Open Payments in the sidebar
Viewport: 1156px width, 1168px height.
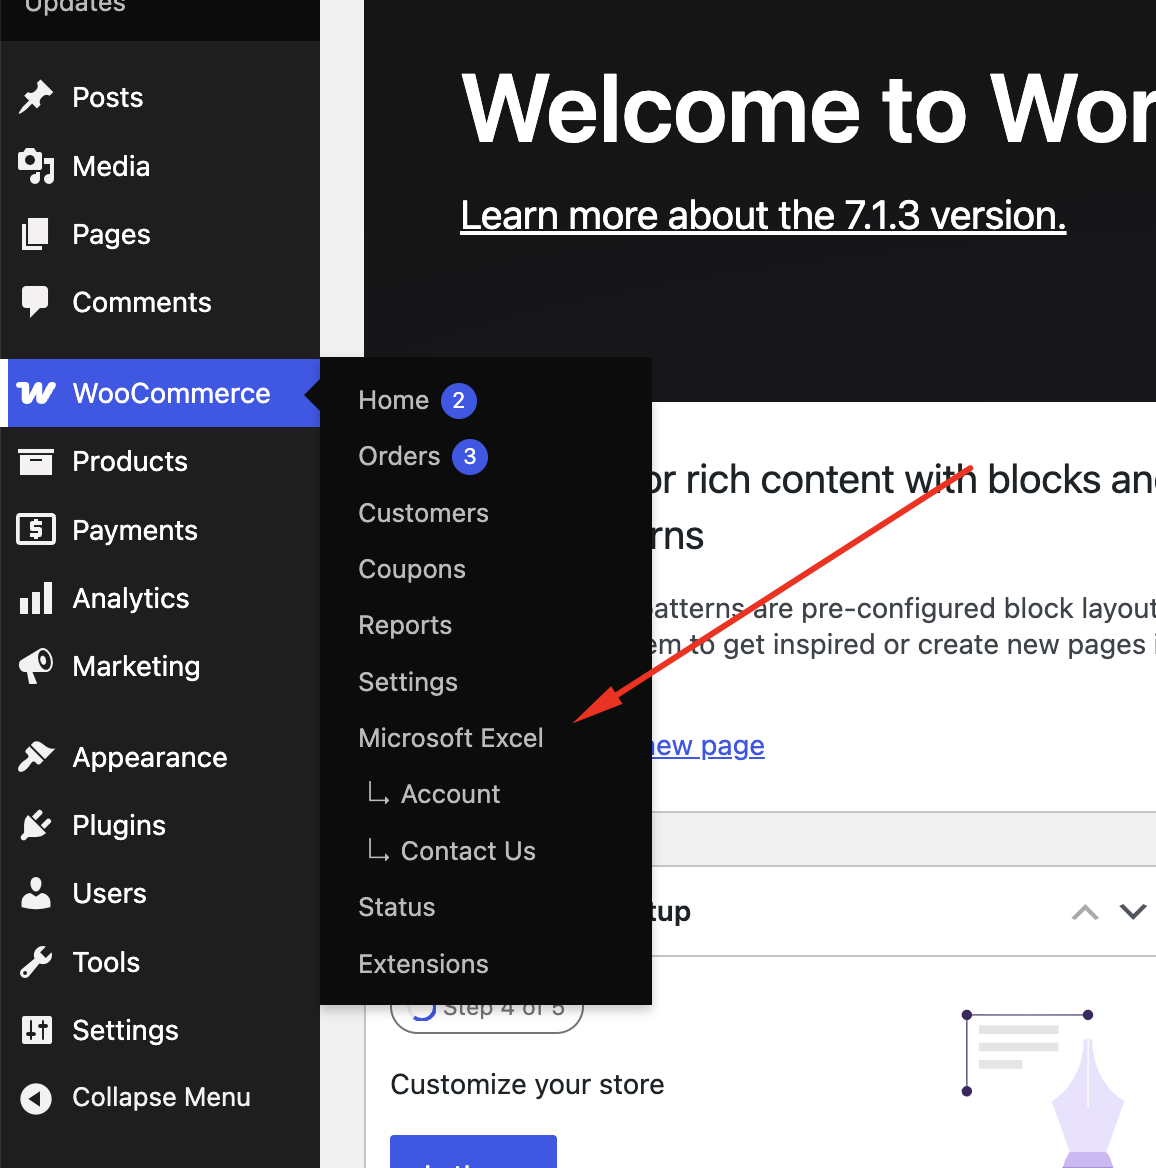pyautogui.click(x=135, y=530)
